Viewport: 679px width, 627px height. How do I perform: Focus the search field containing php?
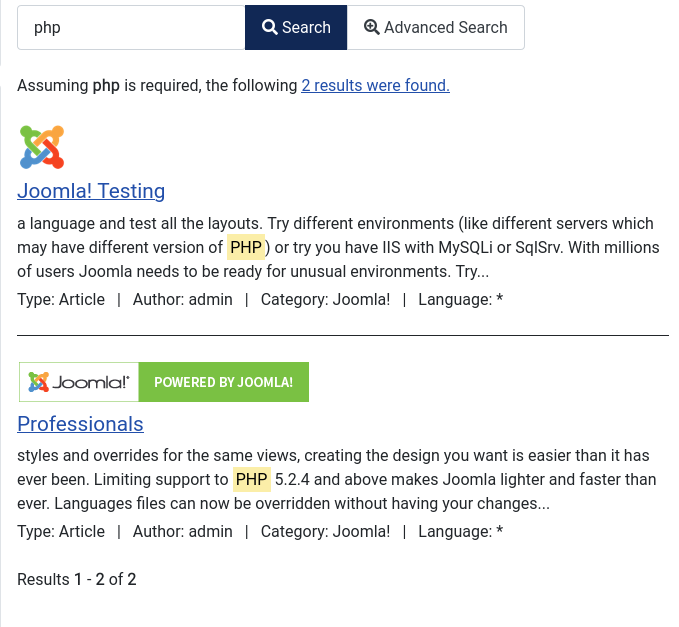[x=131, y=28]
